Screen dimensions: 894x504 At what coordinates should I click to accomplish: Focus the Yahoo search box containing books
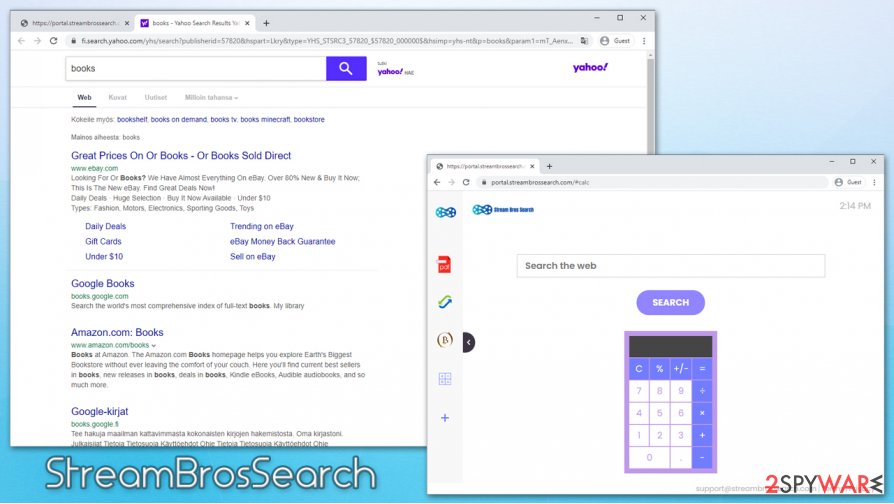(x=196, y=68)
